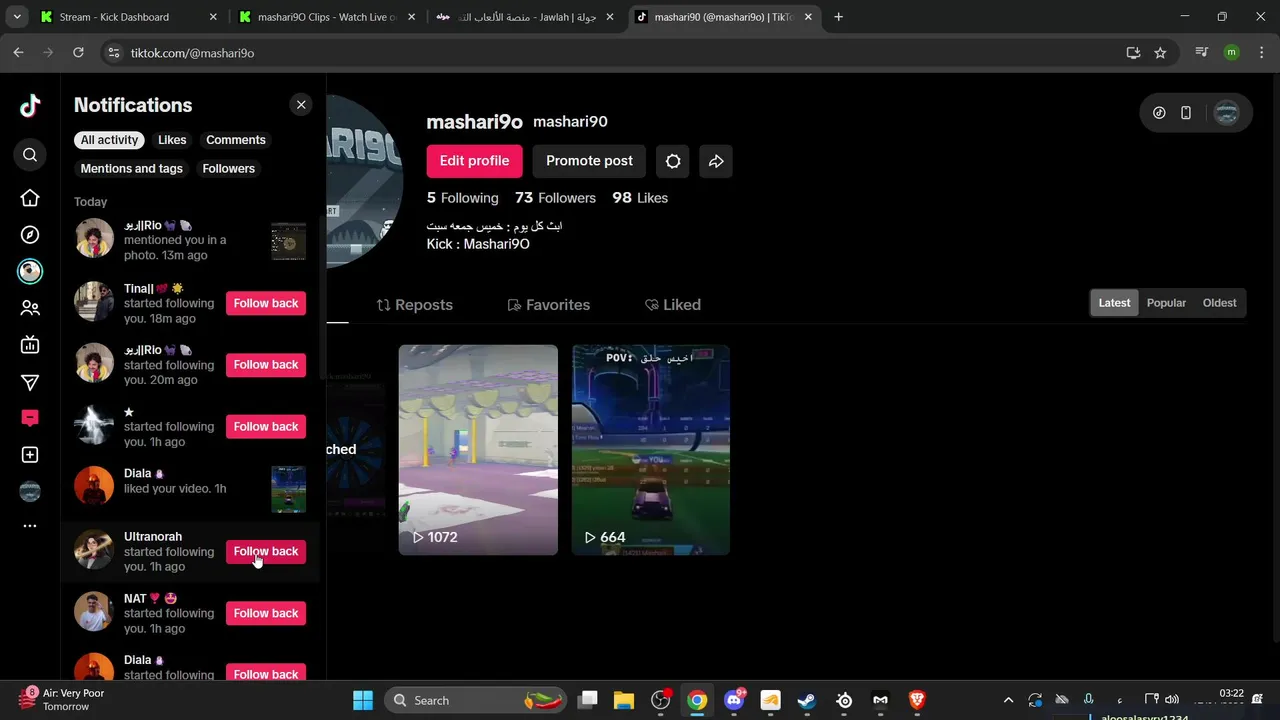Select the Likes notification filter

[172, 140]
